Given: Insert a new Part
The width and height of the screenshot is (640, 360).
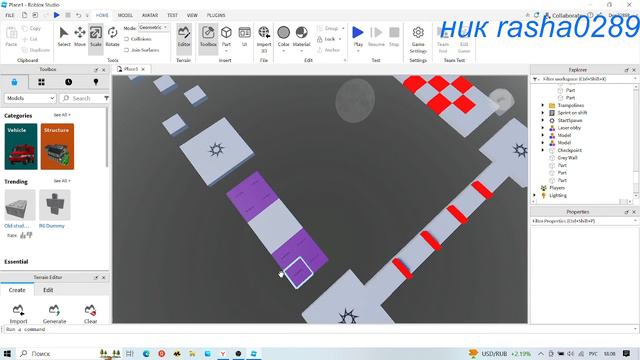Looking at the screenshot, I should [226, 33].
